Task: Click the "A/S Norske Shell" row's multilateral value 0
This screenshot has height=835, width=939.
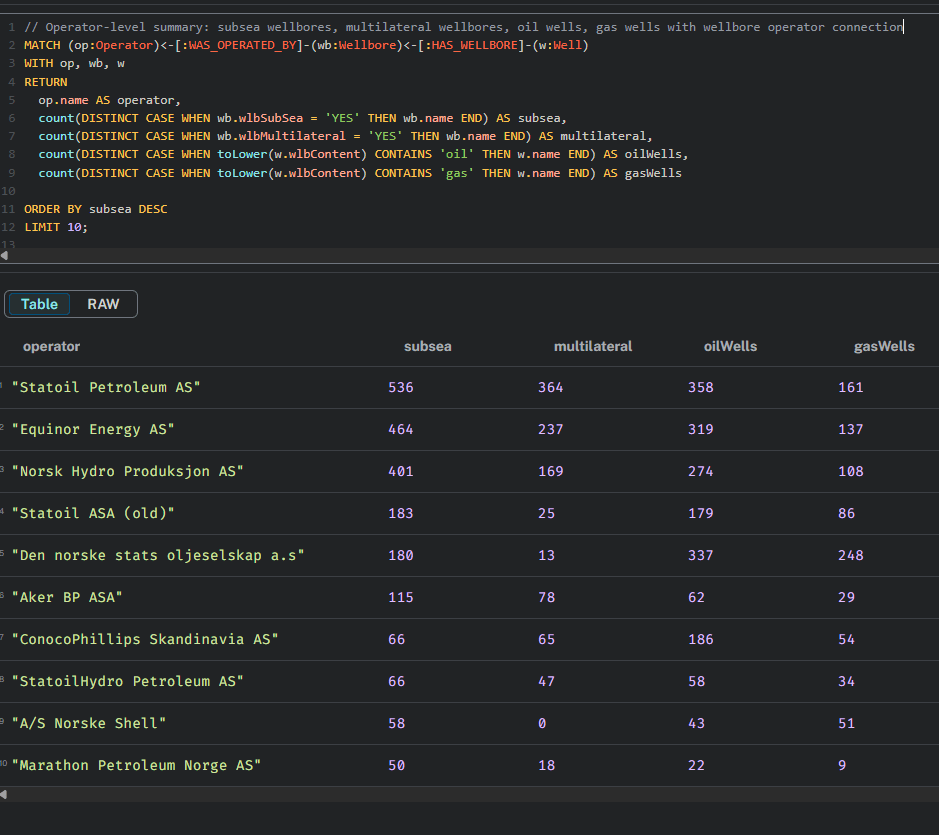Action: 542,723
